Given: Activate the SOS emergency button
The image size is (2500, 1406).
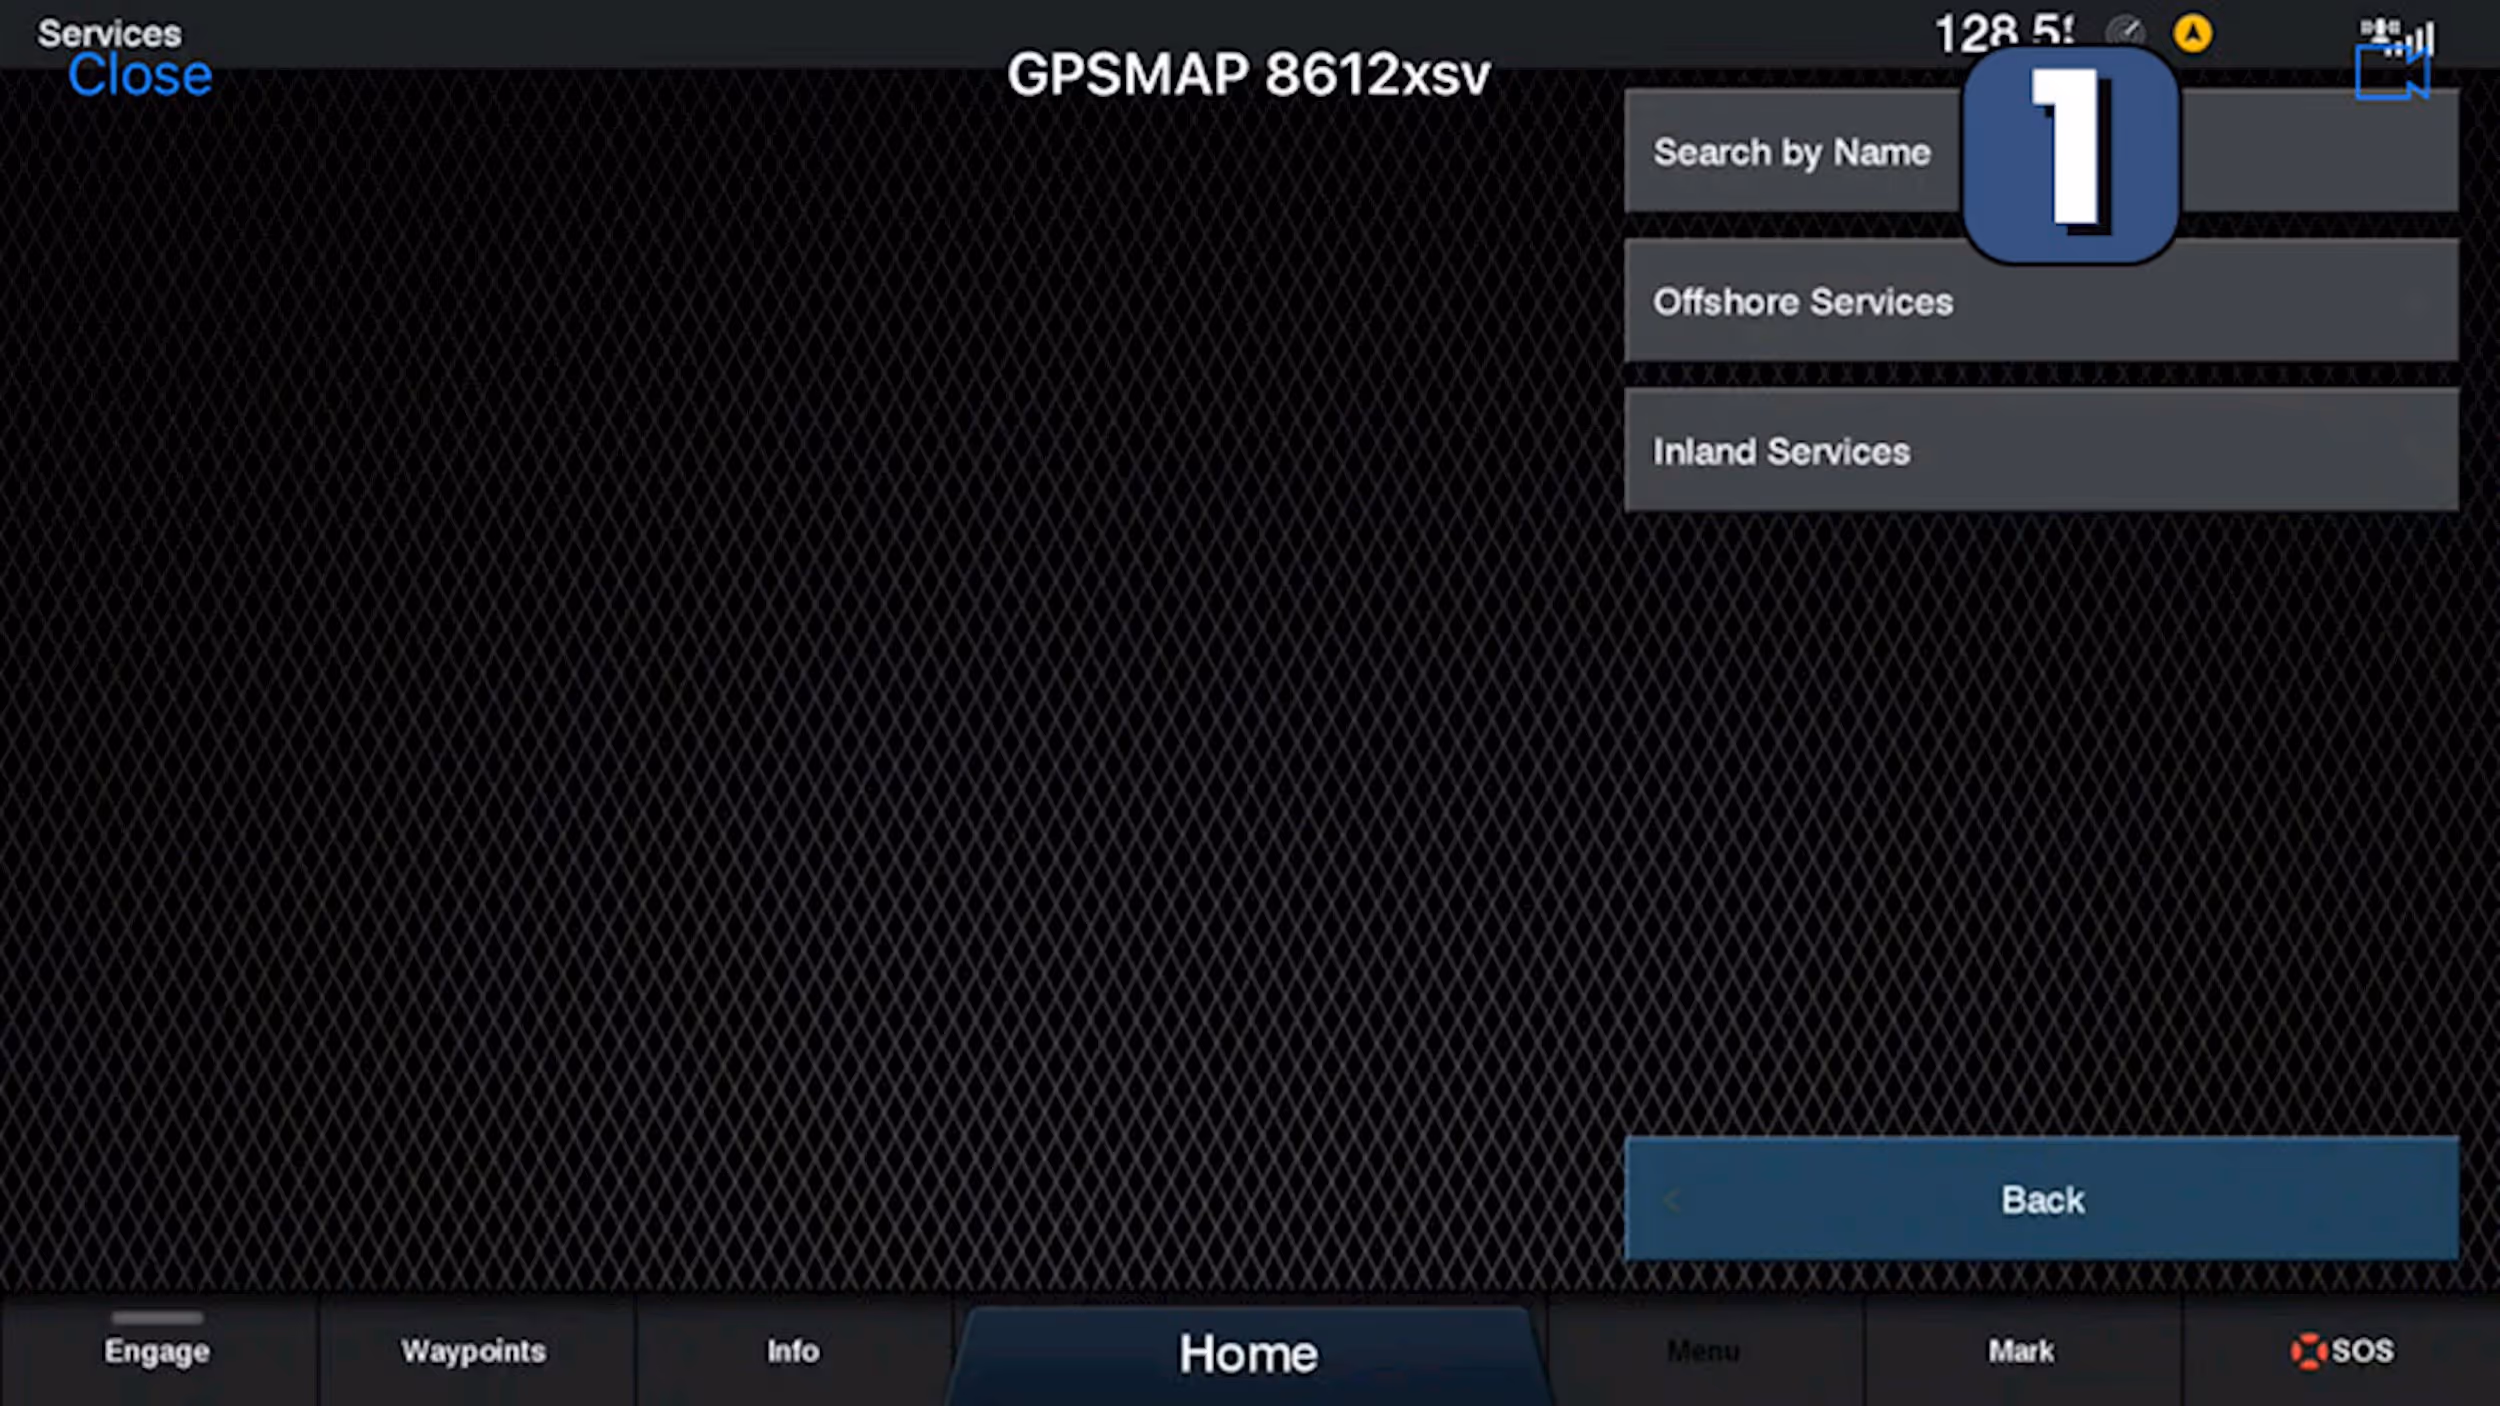Looking at the screenshot, I should point(2342,1351).
